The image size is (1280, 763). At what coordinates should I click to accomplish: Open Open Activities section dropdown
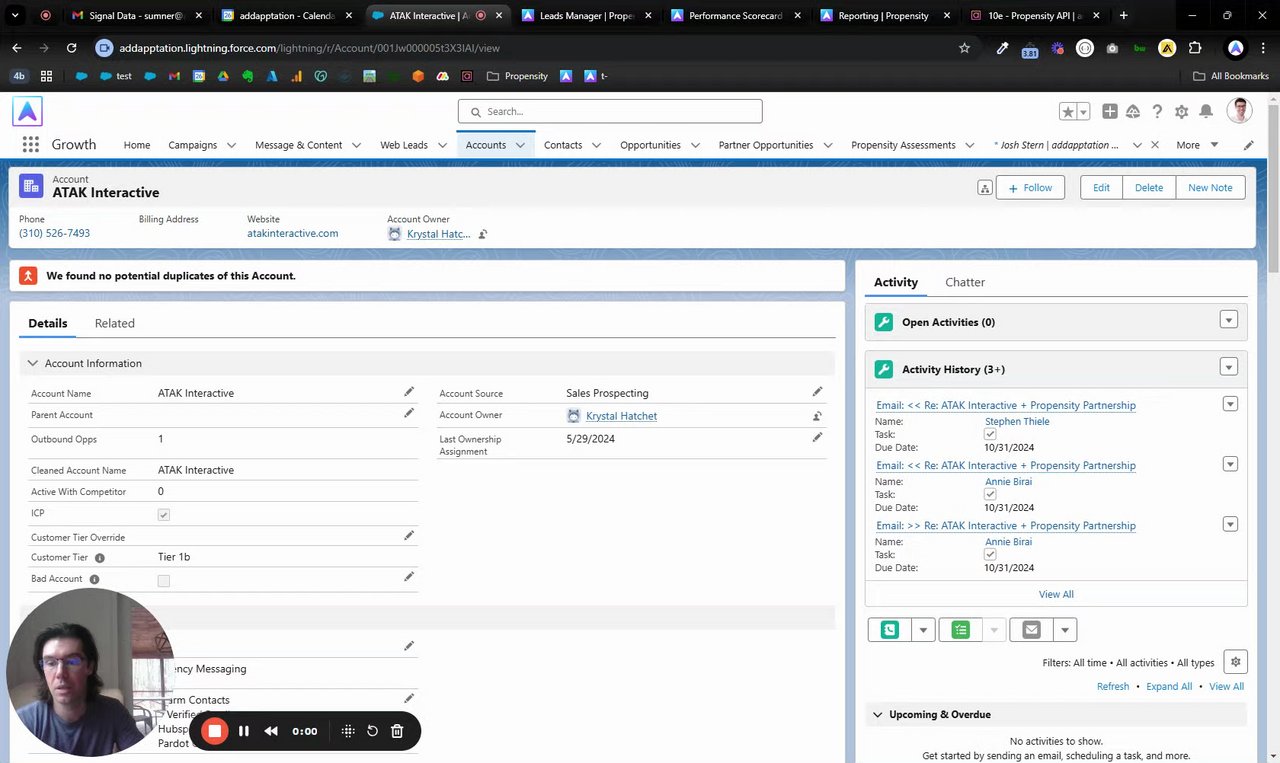(1229, 320)
